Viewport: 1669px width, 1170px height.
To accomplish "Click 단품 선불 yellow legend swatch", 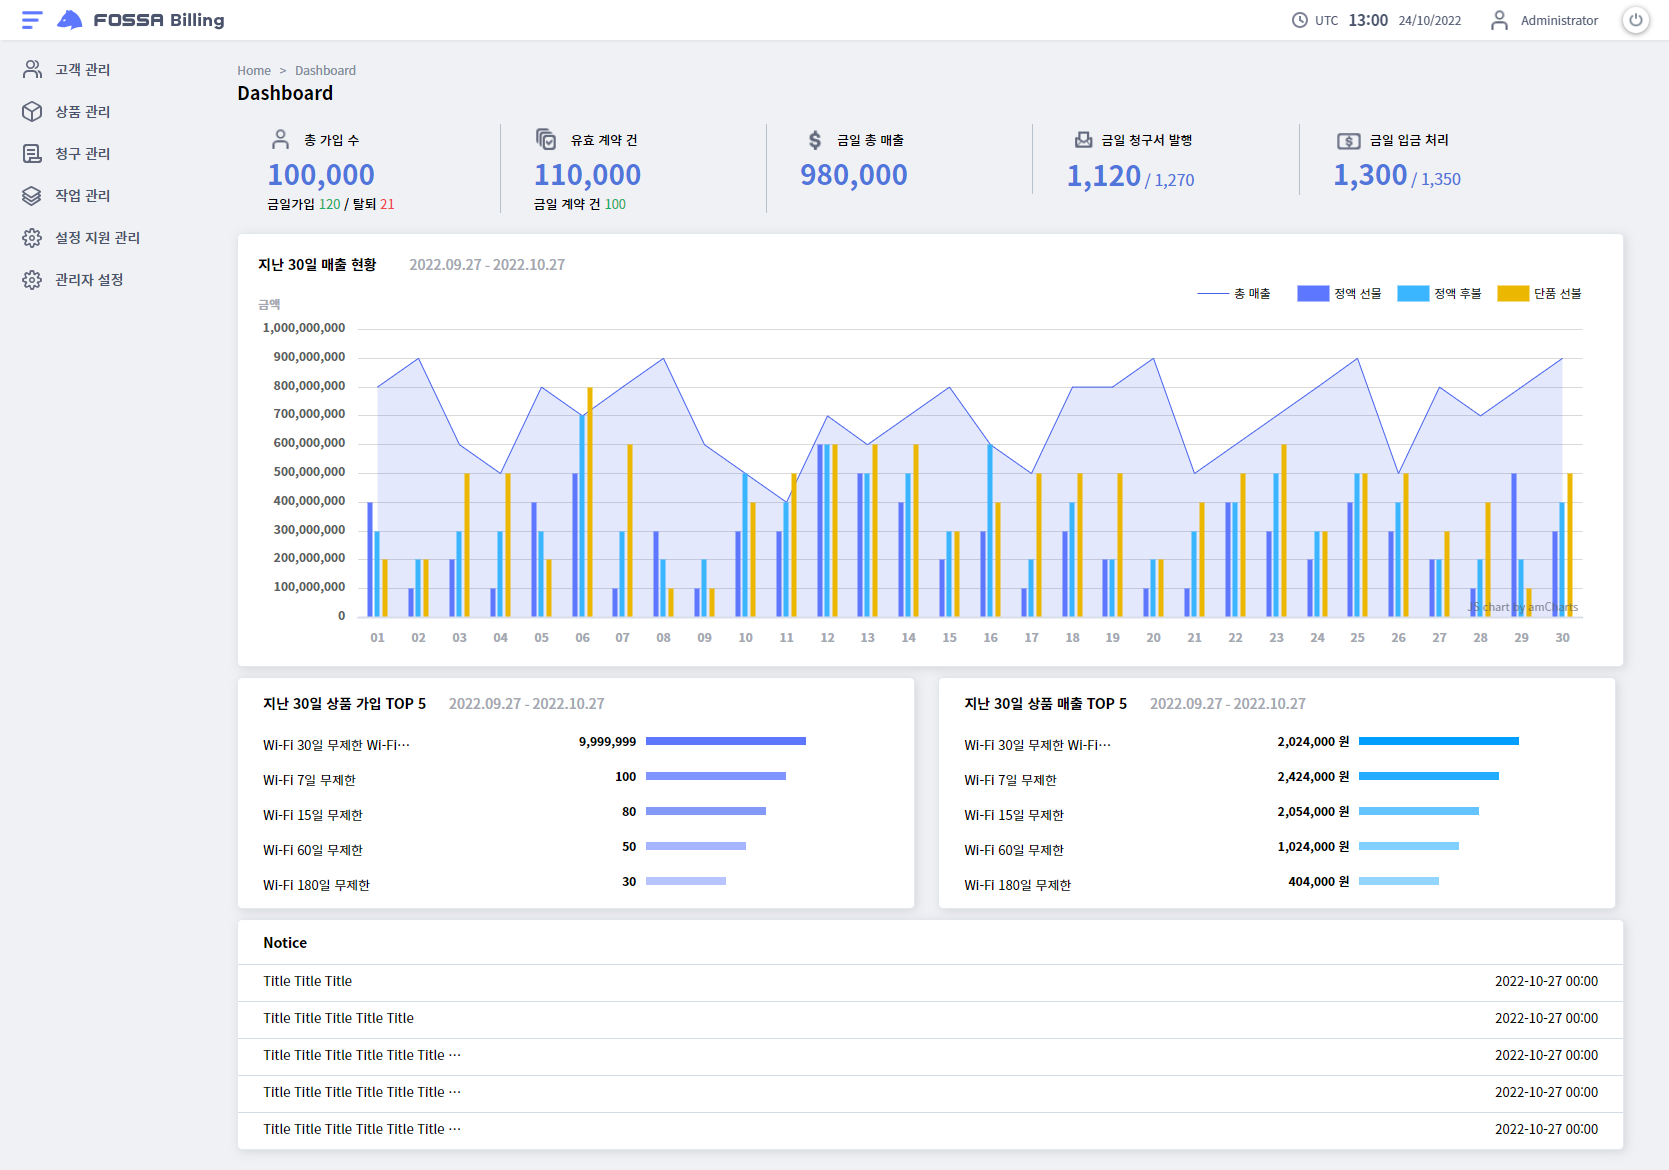I will [1513, 293].
